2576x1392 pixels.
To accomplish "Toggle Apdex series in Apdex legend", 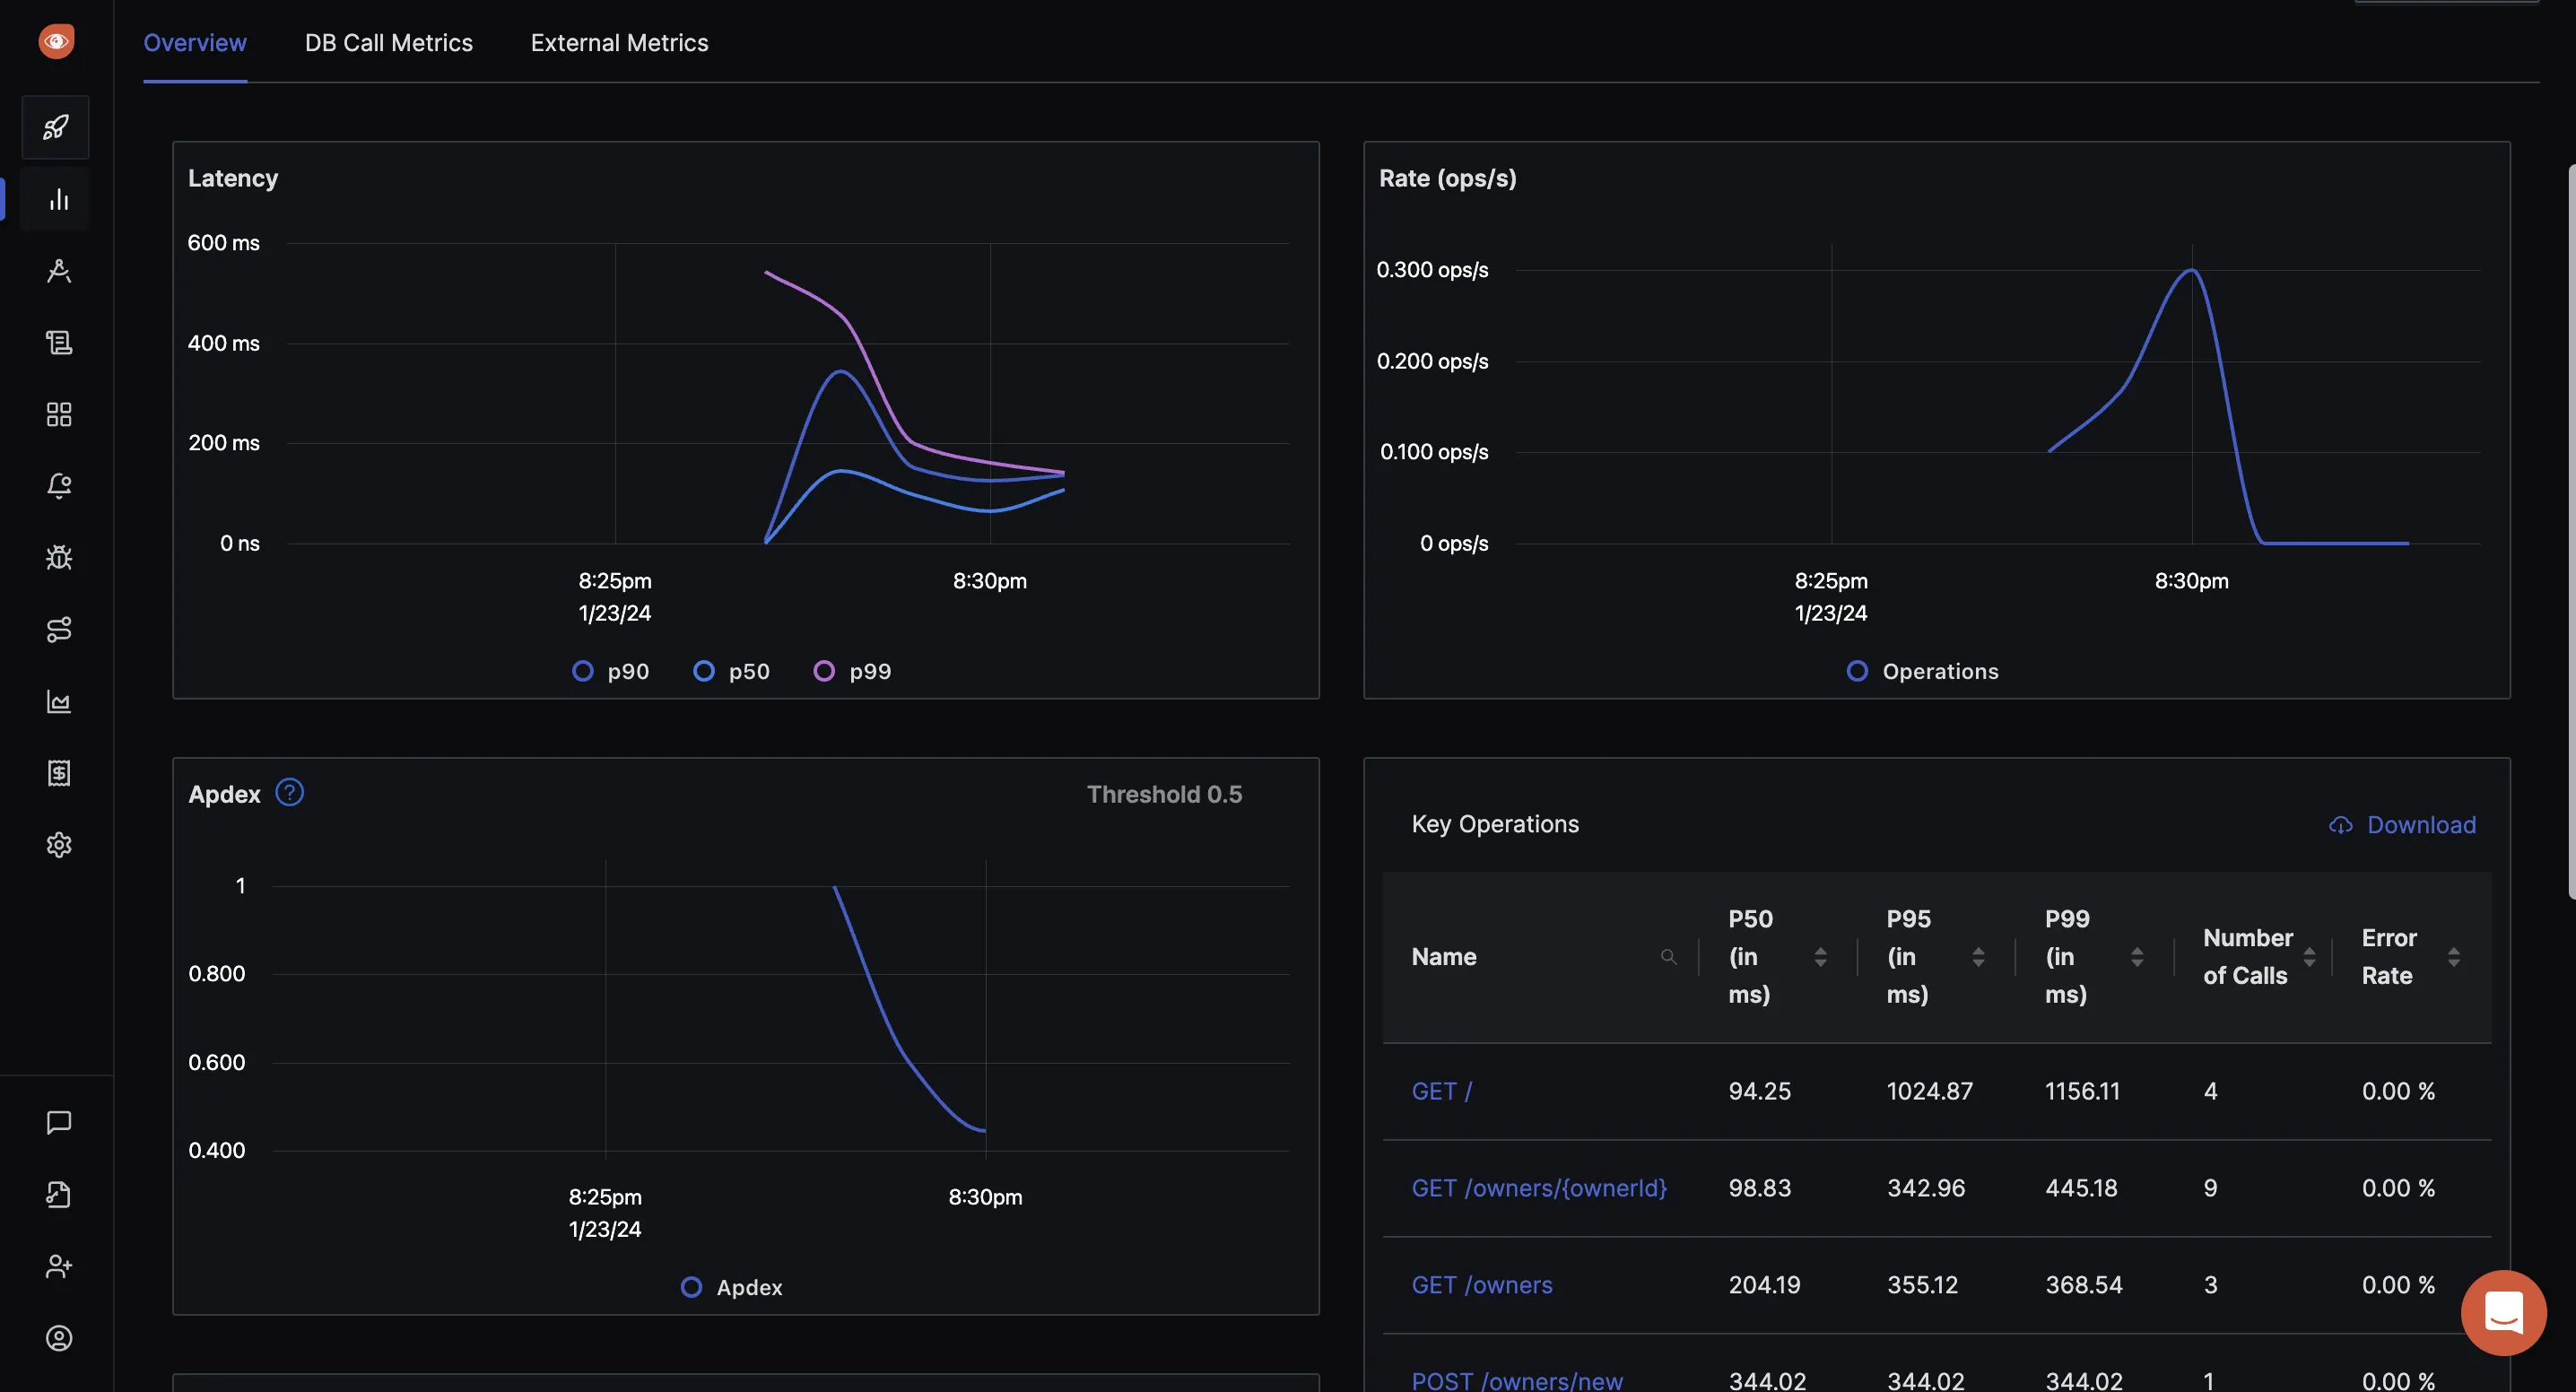I will pos(731,1287).
